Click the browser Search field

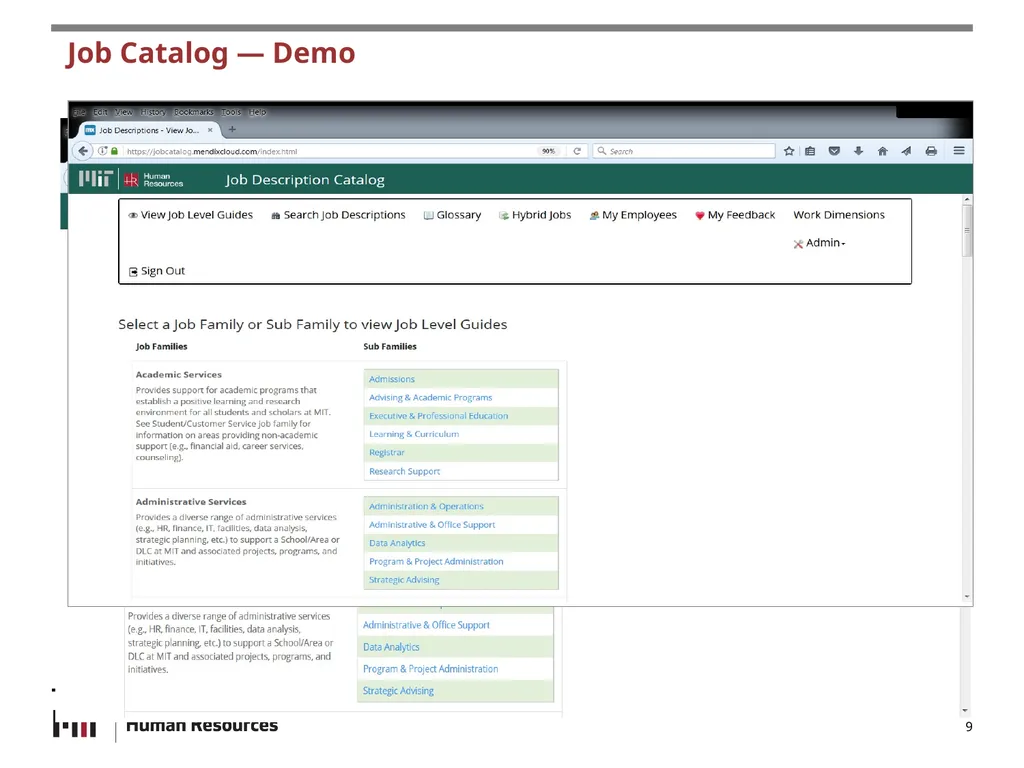[684, 151]
